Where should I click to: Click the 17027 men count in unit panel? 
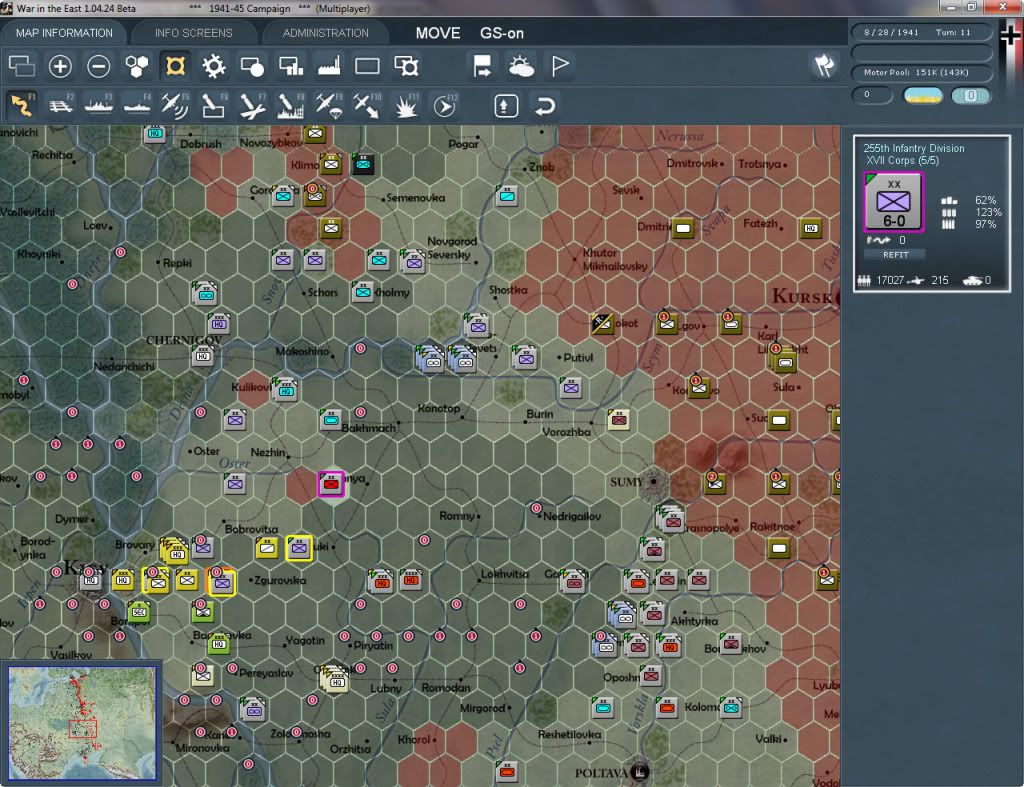pos(890,280)
